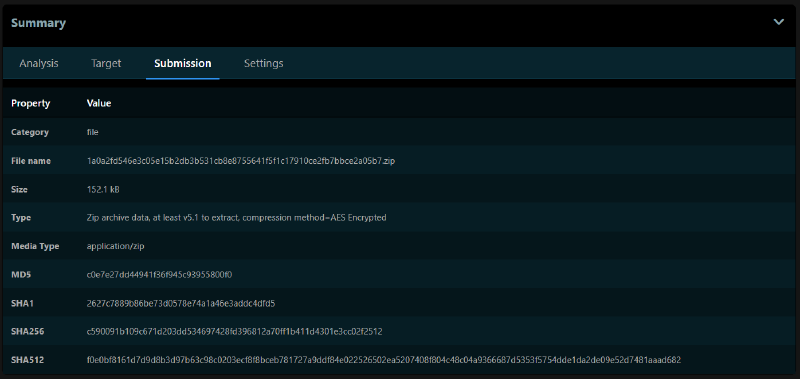
Task: Select the zip file name value
Action: [x=241, y=161]
